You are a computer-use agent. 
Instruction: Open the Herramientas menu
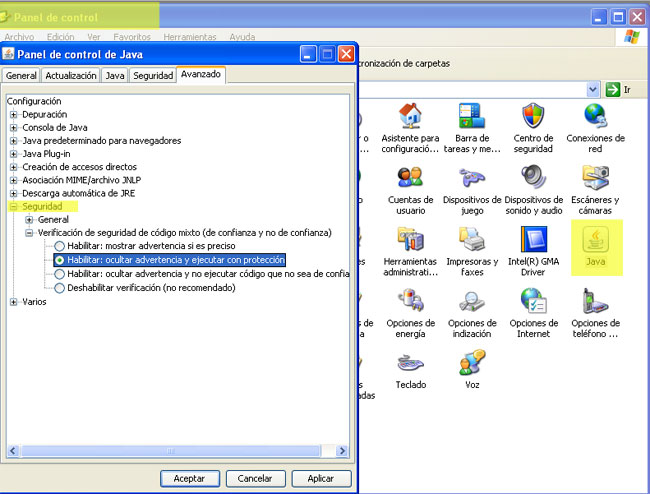(x=190, y=37)
